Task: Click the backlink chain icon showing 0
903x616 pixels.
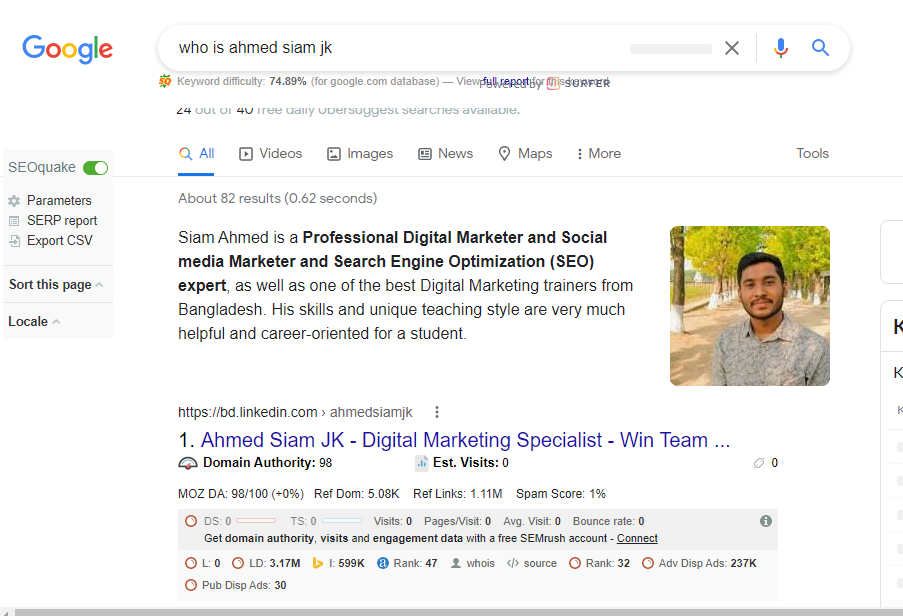Action: coord(759,463)
